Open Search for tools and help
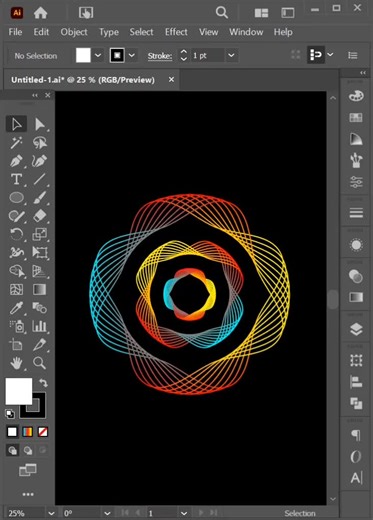Screen dimensions: 373x520 pyautogui.click(x=222, y=13)
